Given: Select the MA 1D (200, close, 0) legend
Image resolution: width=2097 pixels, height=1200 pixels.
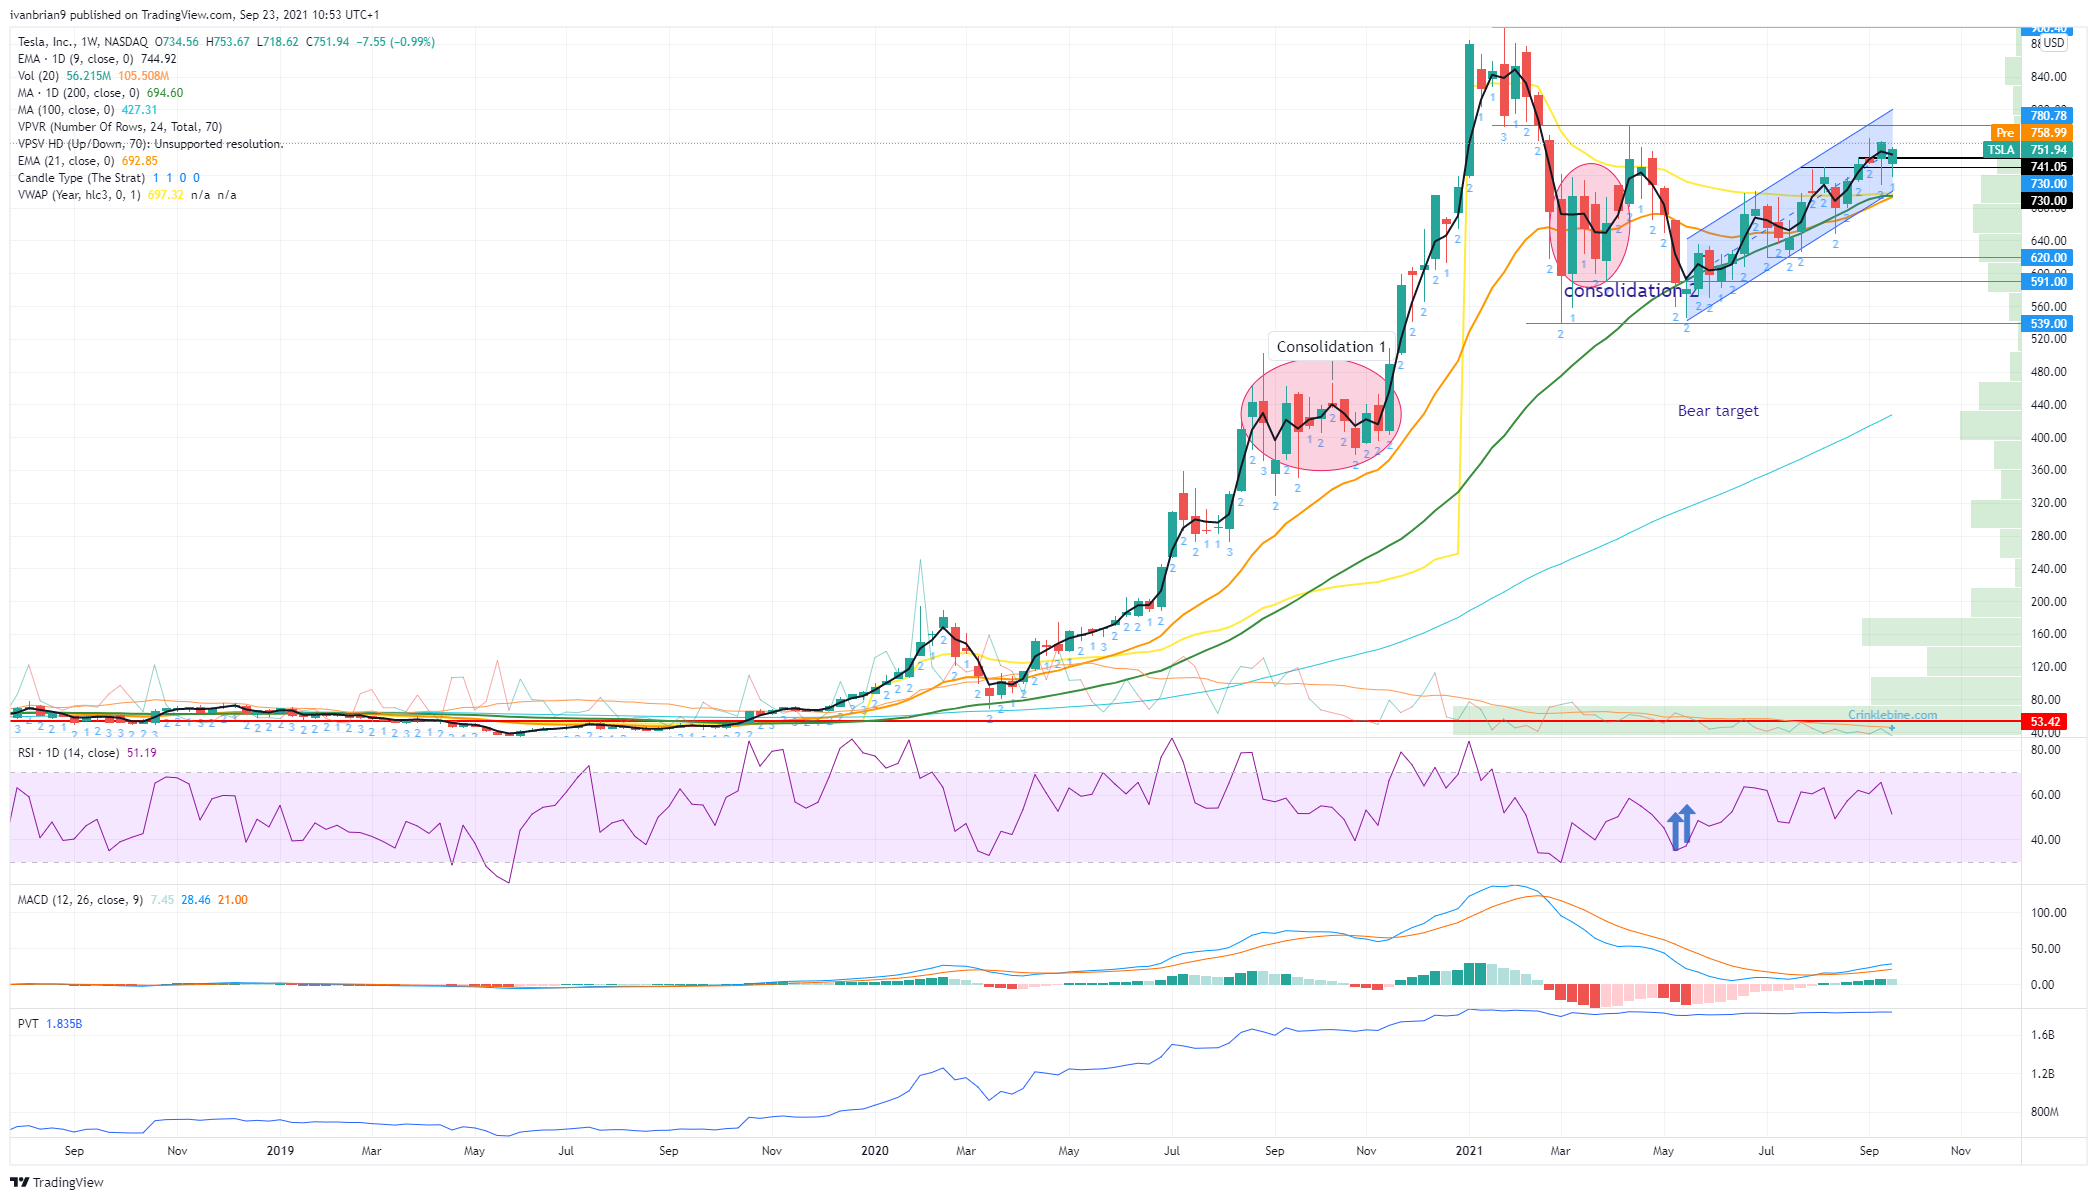Looking at the screenshot, I should [x=100, y=93].
